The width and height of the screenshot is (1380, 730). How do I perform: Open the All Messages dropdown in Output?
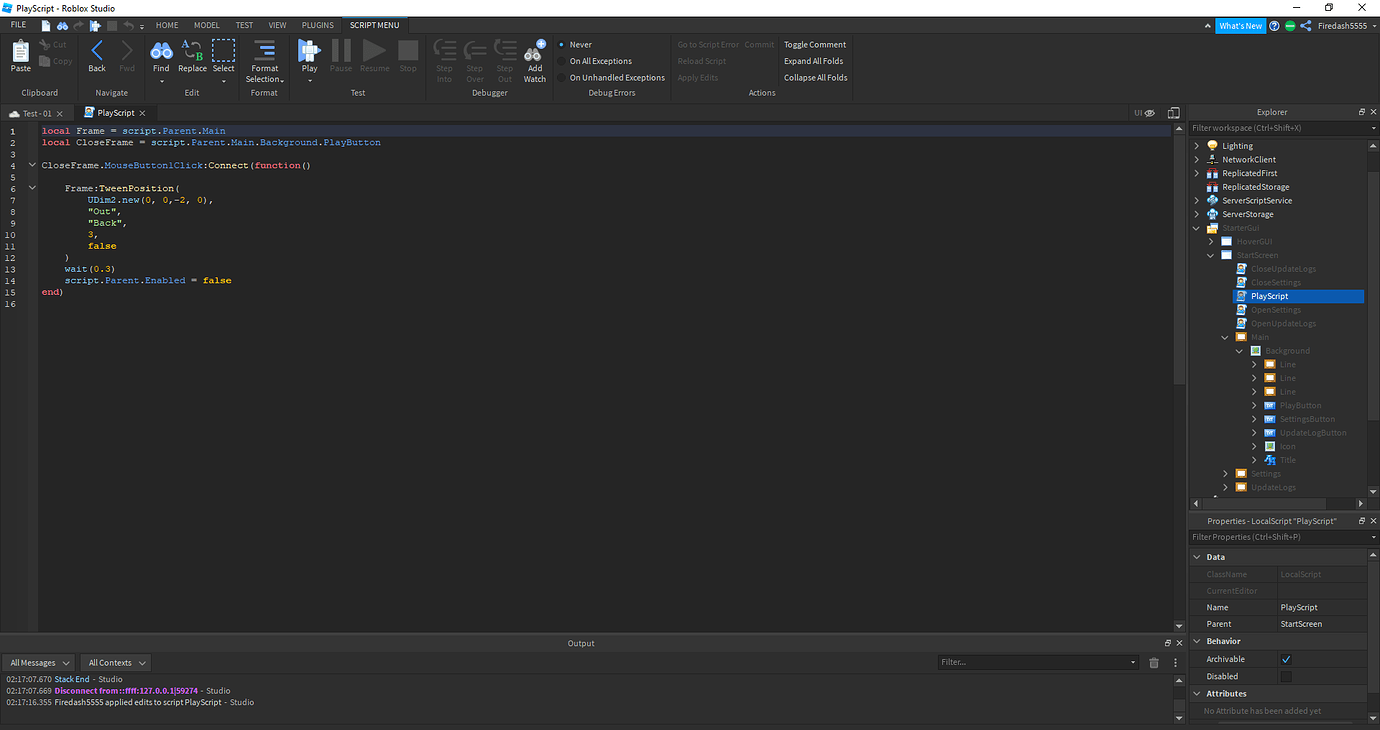[x=38, y=662]
